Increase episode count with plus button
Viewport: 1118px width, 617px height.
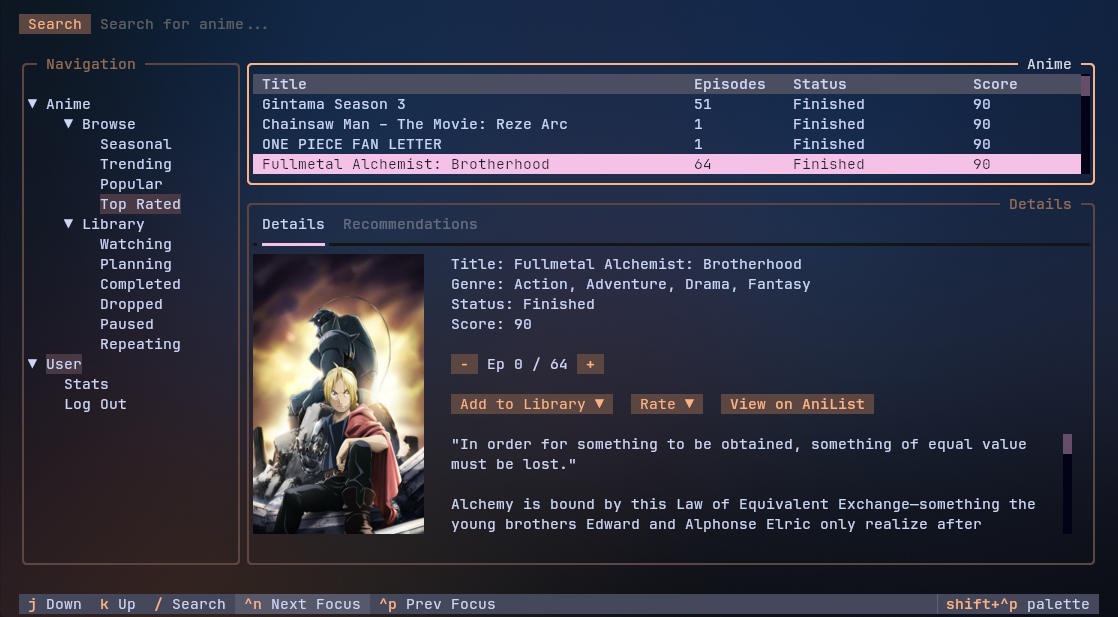coord(590,364)
